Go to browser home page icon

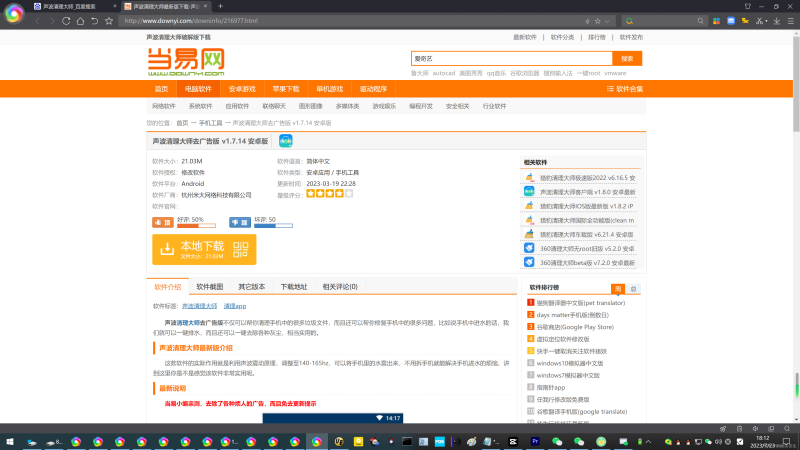[80, 21]
